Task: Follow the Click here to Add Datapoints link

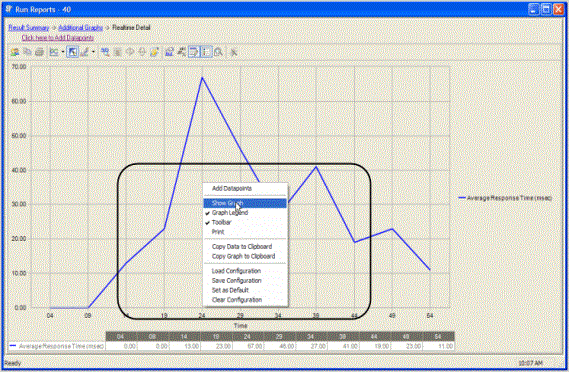Action: coord(58,38)
